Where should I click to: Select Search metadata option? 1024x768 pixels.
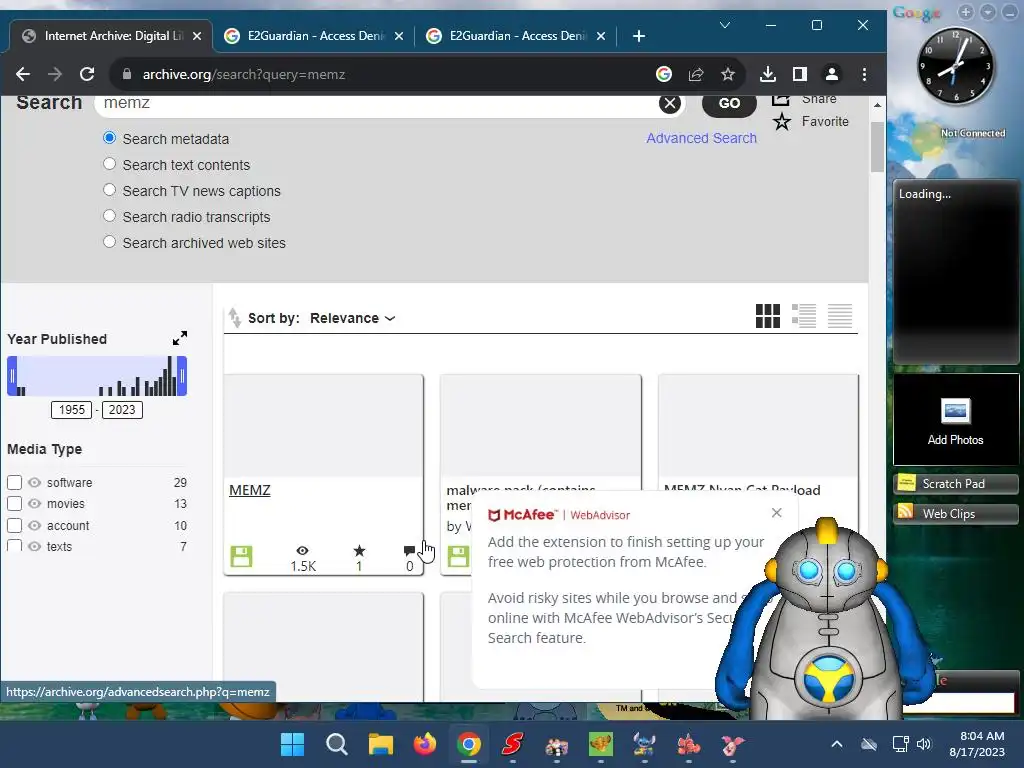(x=109, y=138)
